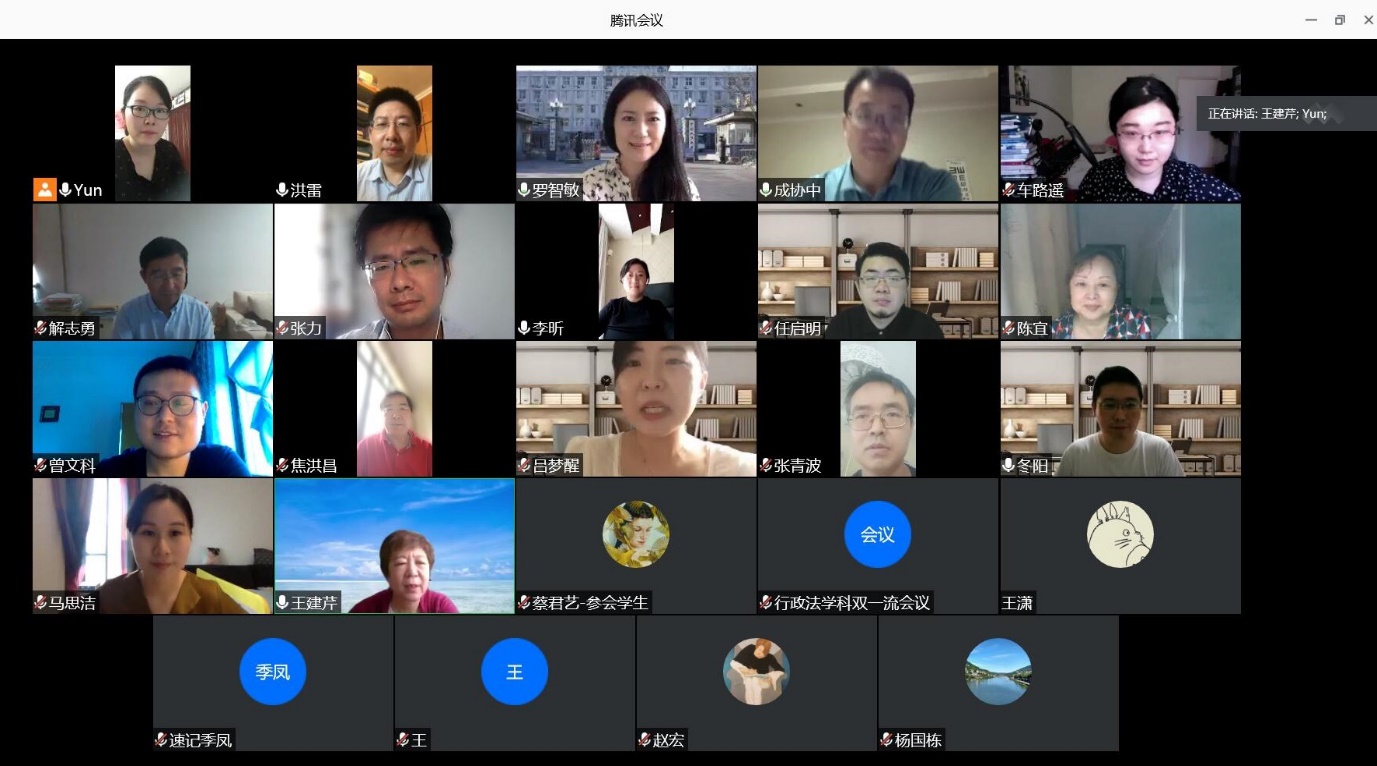The image size is (1377, 766).
Task: Click the mic icon beside 成协中
Action: click(766, 190)
